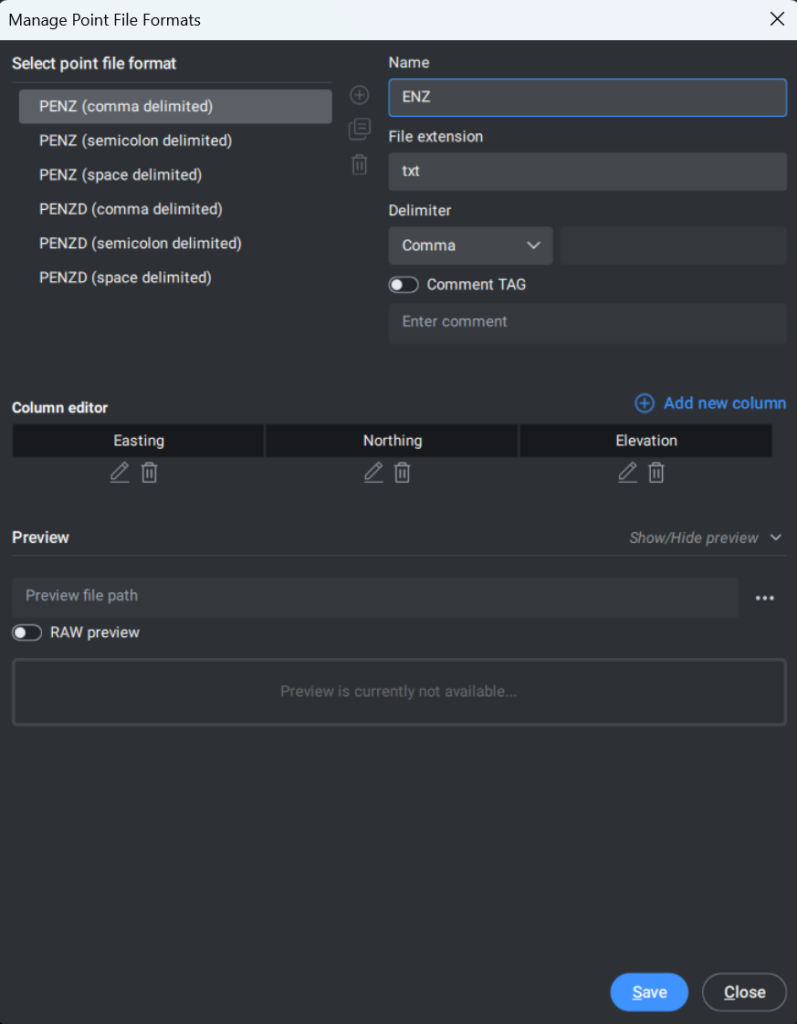Delete the Northing column

click(x=402, y=472)
